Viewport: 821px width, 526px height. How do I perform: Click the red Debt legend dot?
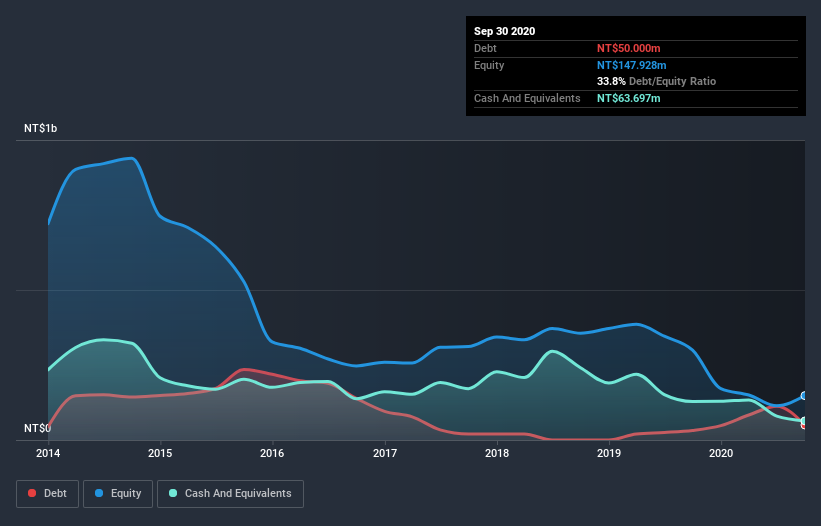tap(32, 493)
